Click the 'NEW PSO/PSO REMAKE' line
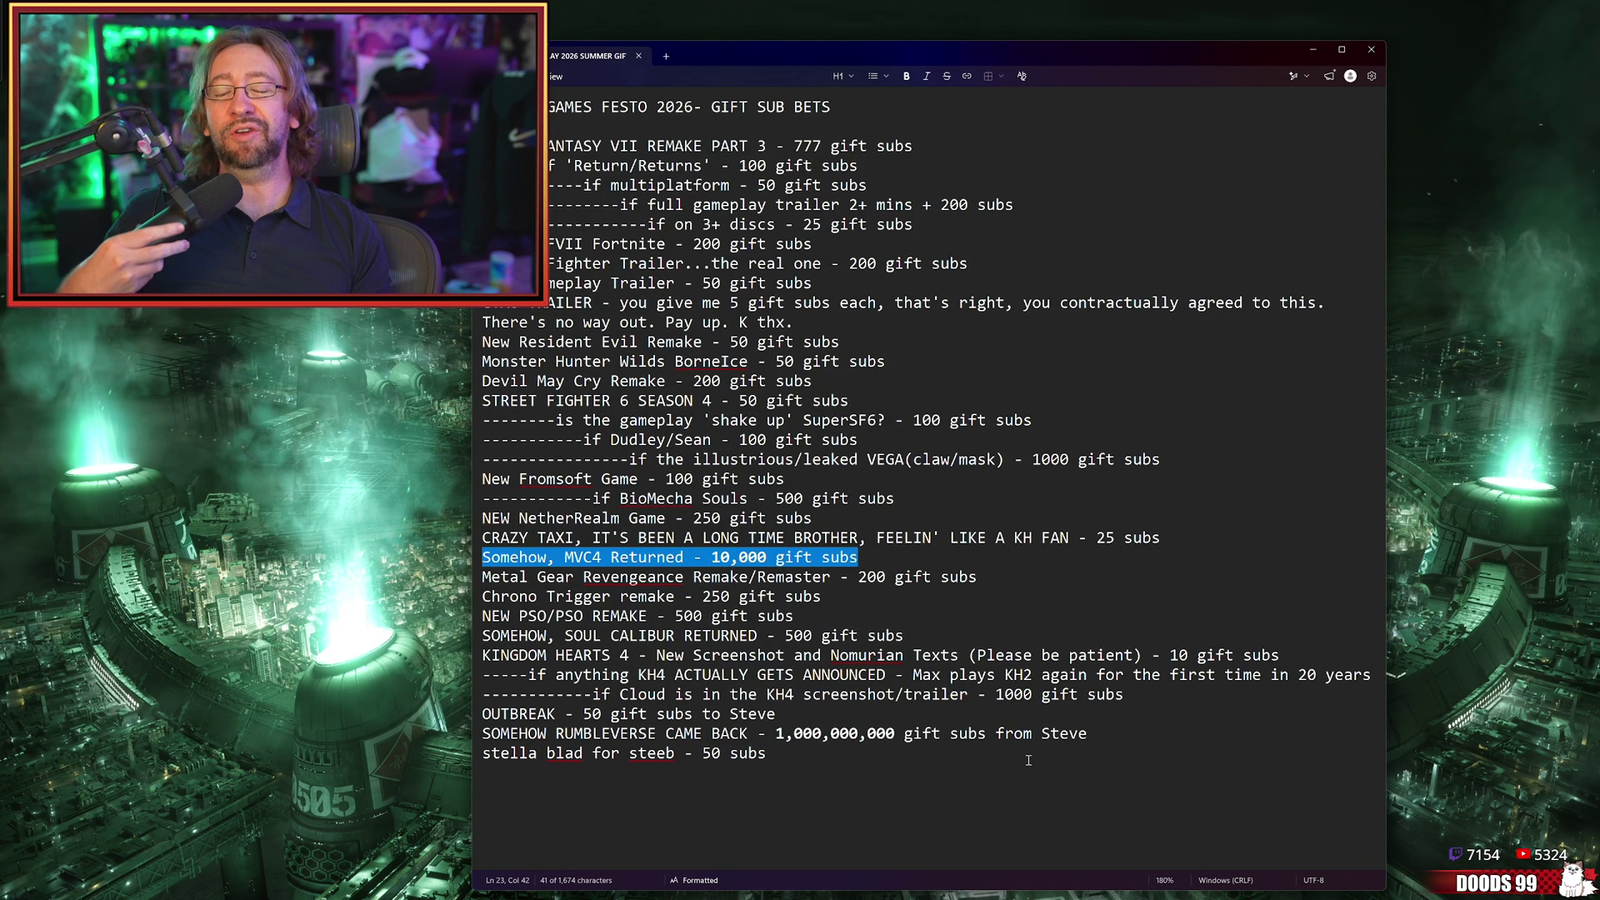This screenshot has height=900, width=1600. (637, 616)
